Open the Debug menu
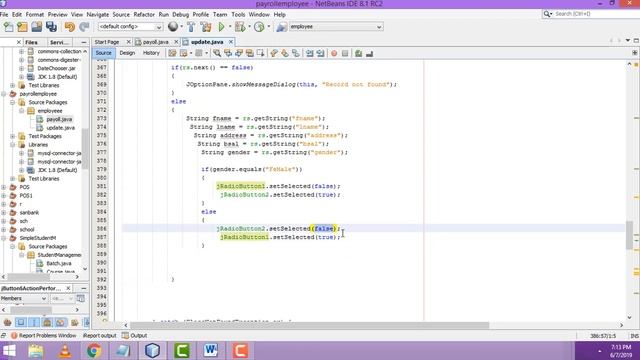Screen dimensions: 640x360 click(180, 14)
